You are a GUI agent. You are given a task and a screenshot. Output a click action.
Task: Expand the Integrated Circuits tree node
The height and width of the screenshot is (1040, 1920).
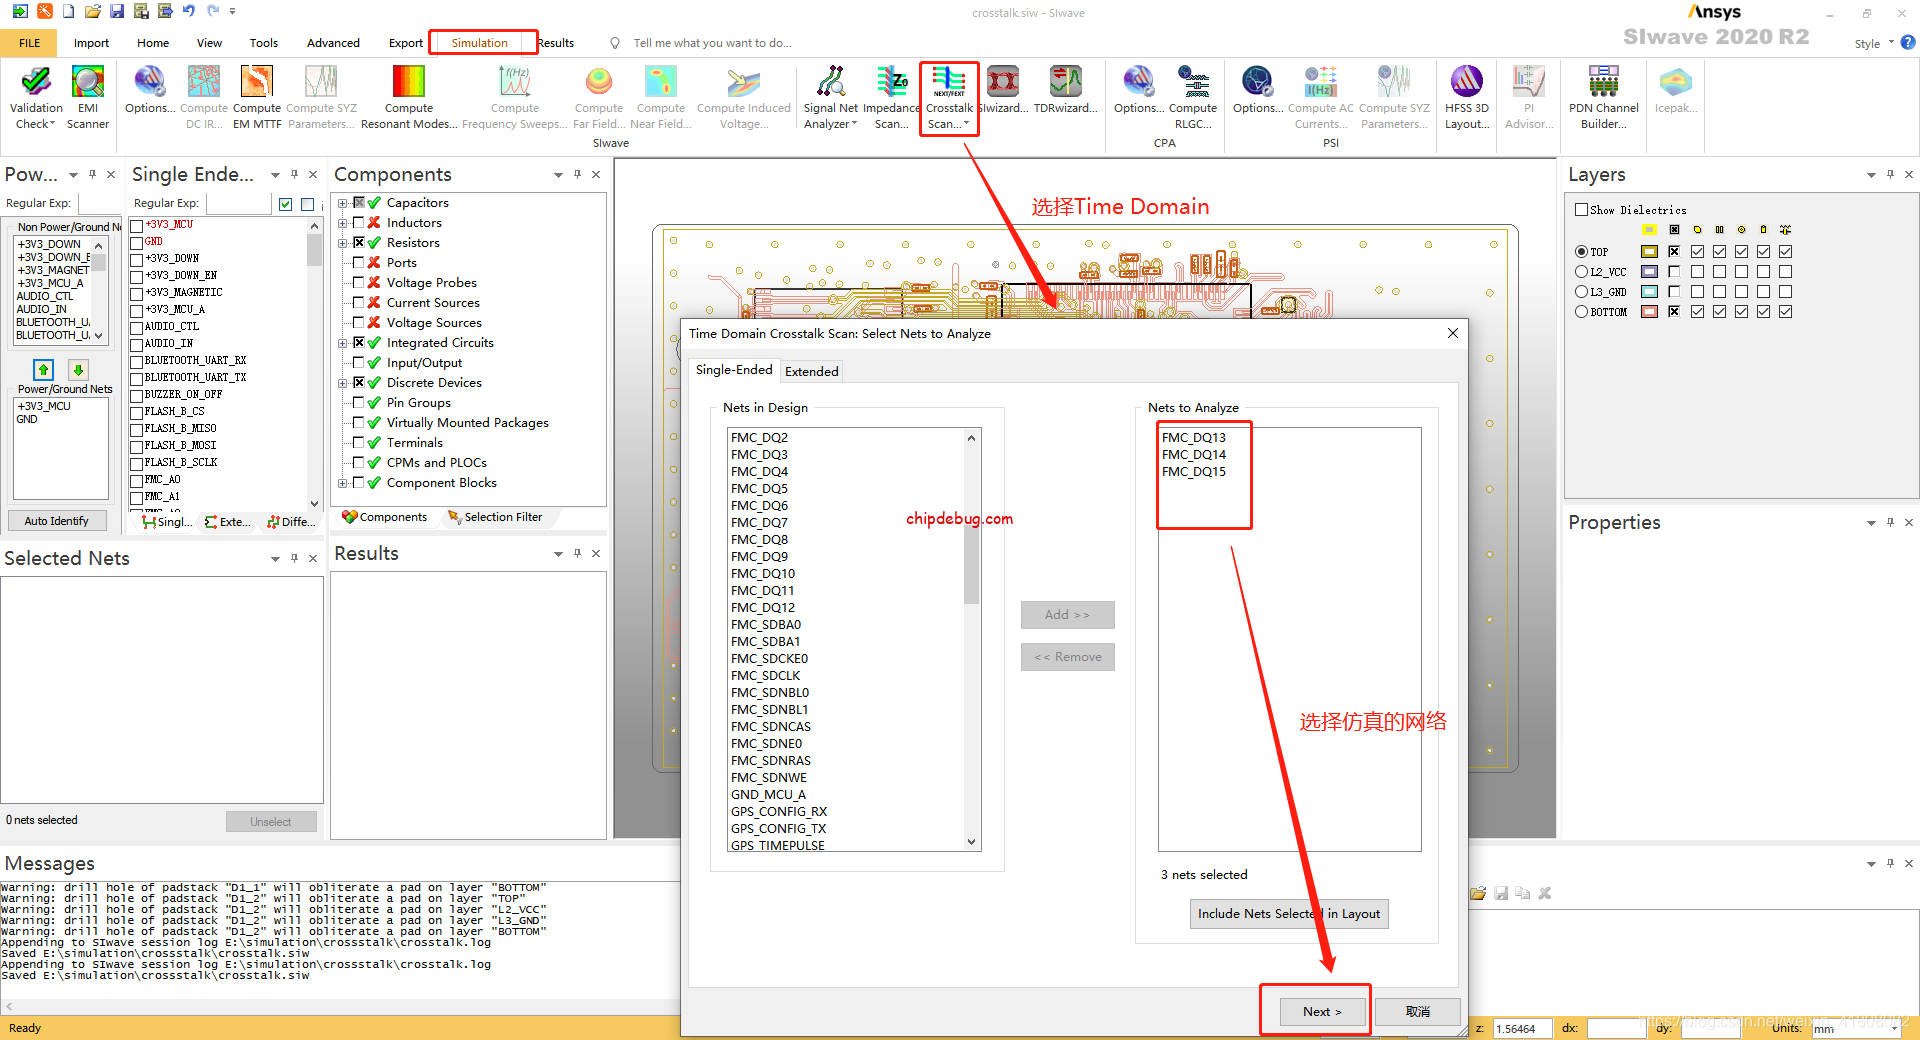pos(343,343)
